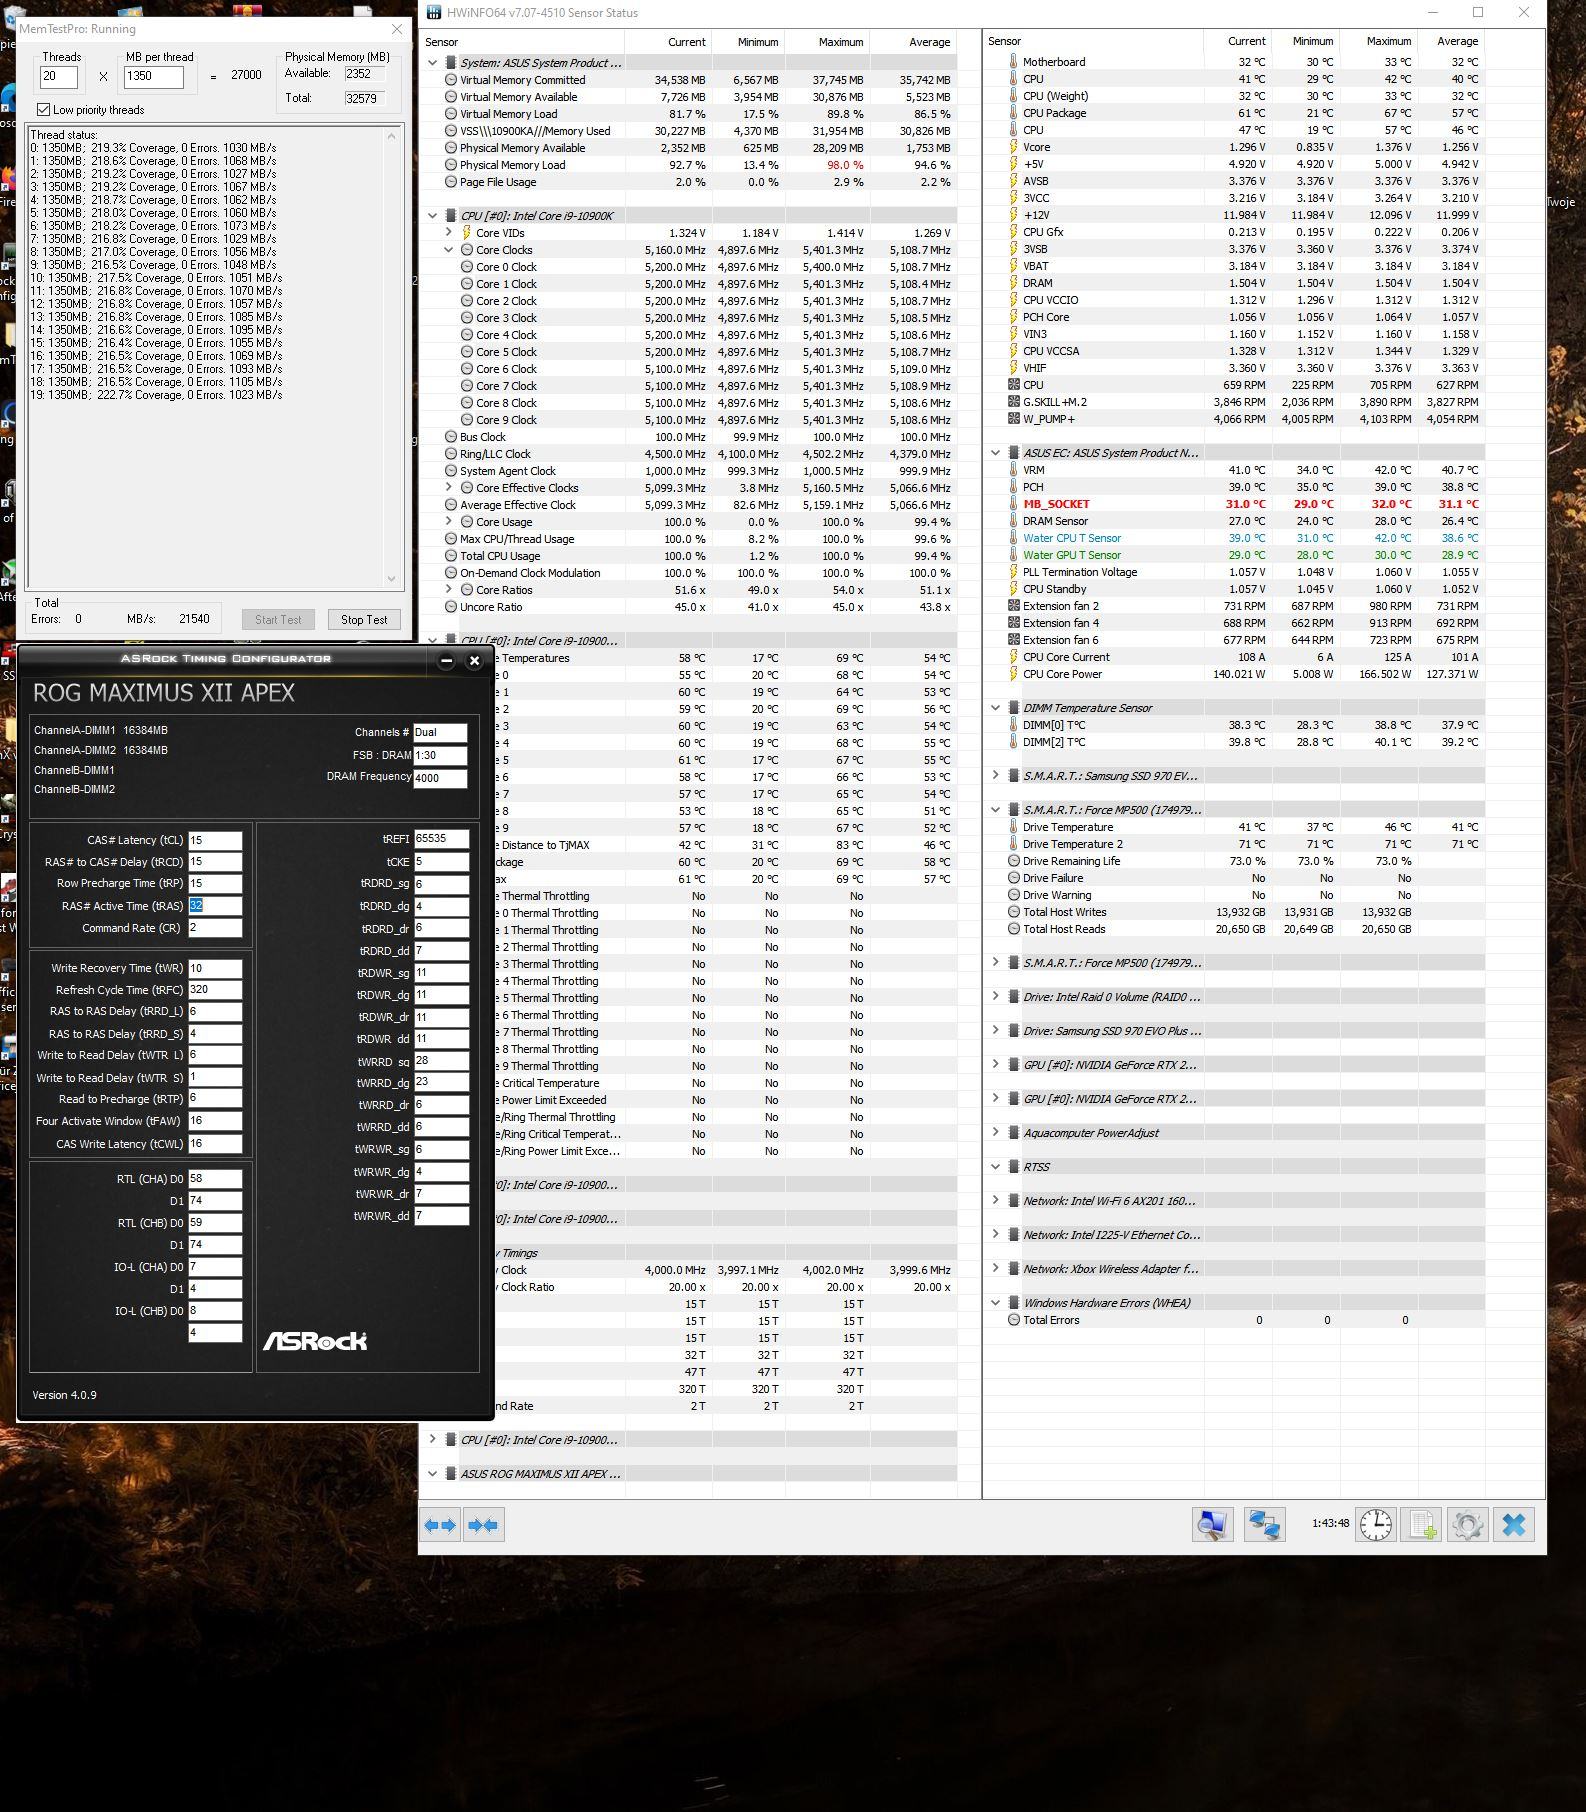
Task: Expand the S.M.A.R.T. Samsung SSD 970 group
Action: [995, 776]
